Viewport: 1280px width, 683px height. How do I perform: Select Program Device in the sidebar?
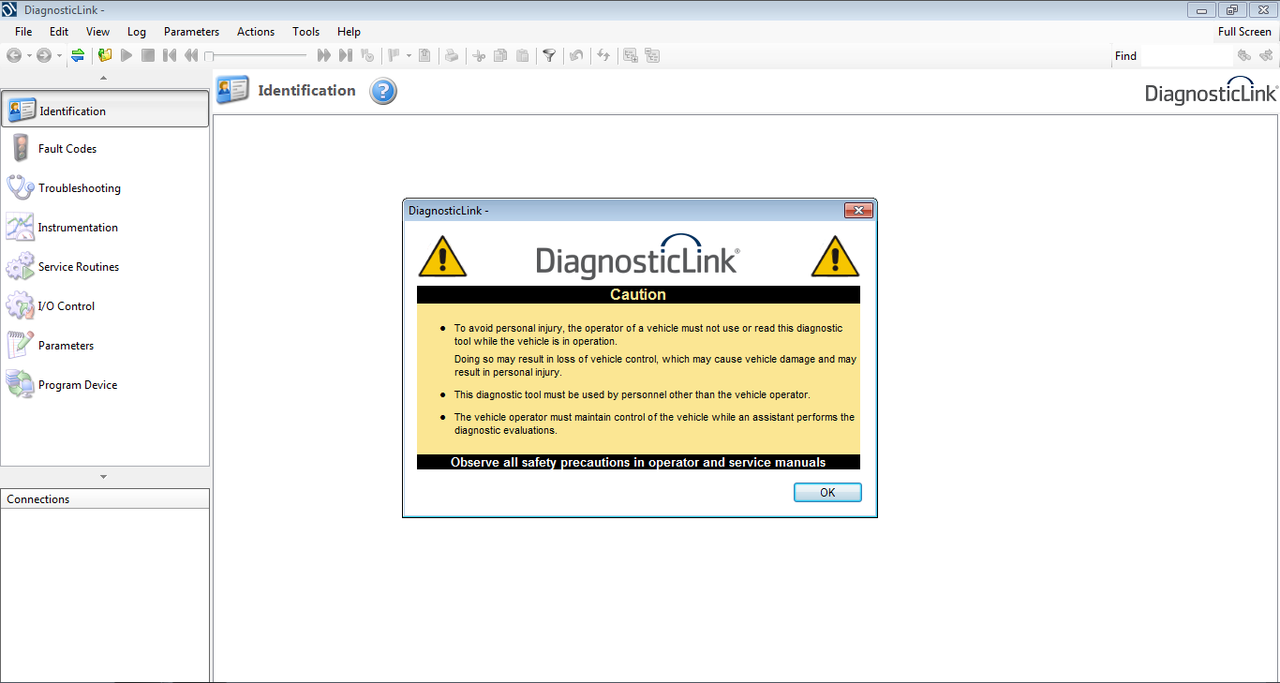click(105, 385)
